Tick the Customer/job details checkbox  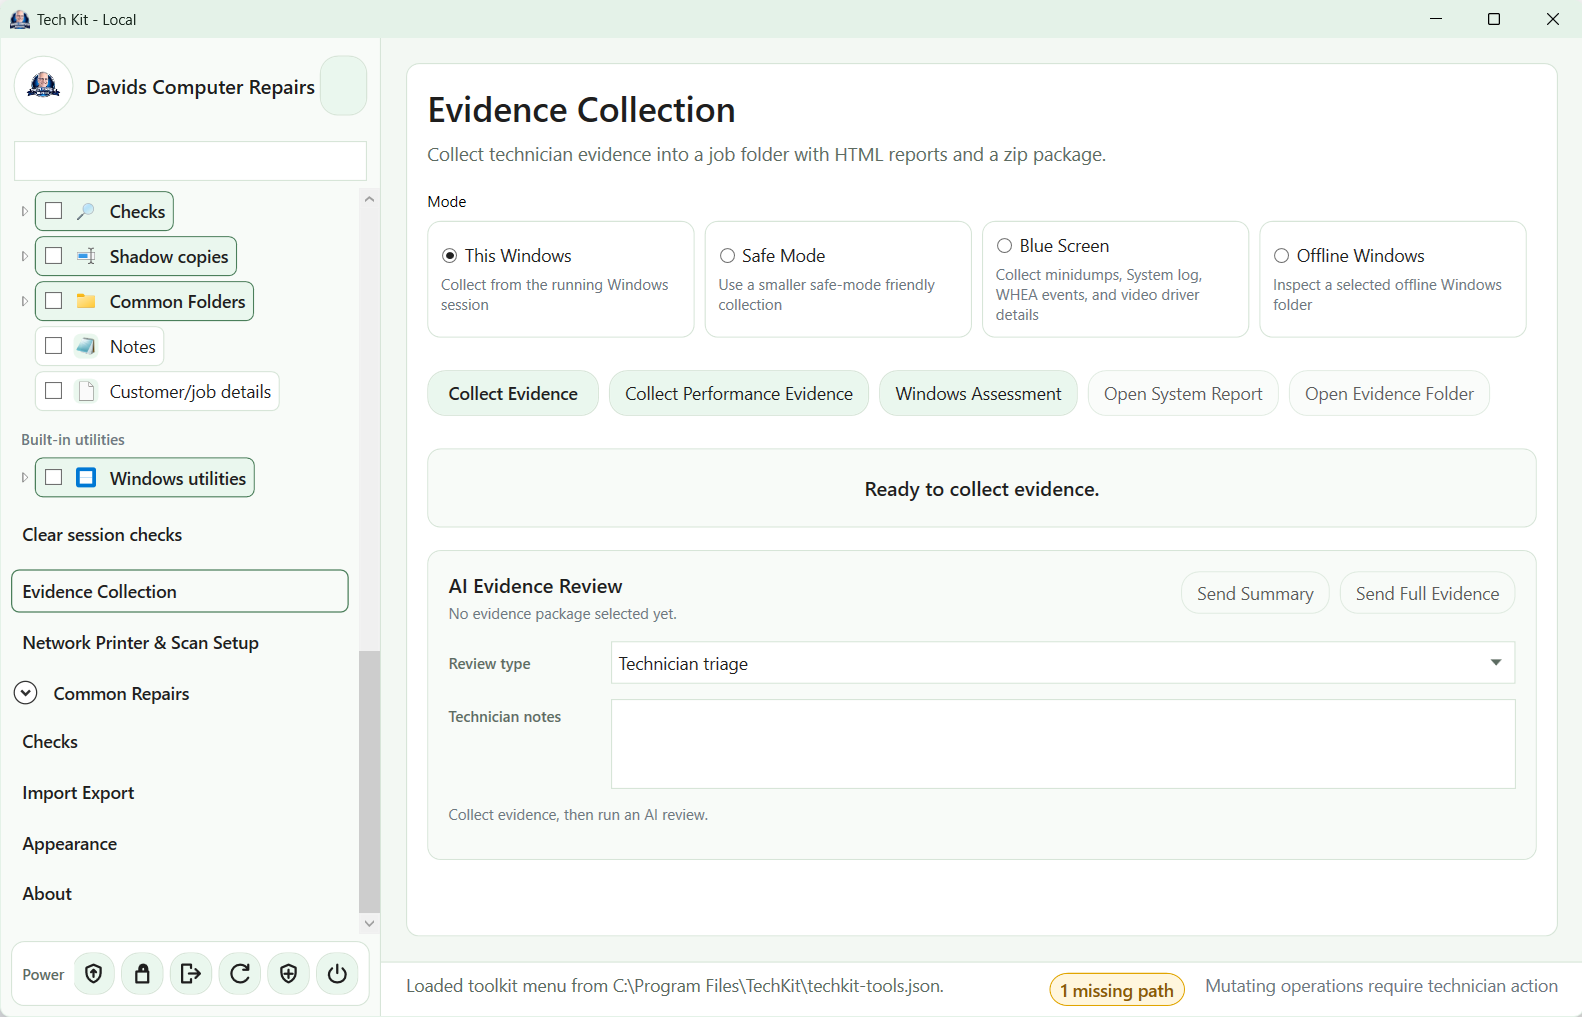(x=54, y=391)
